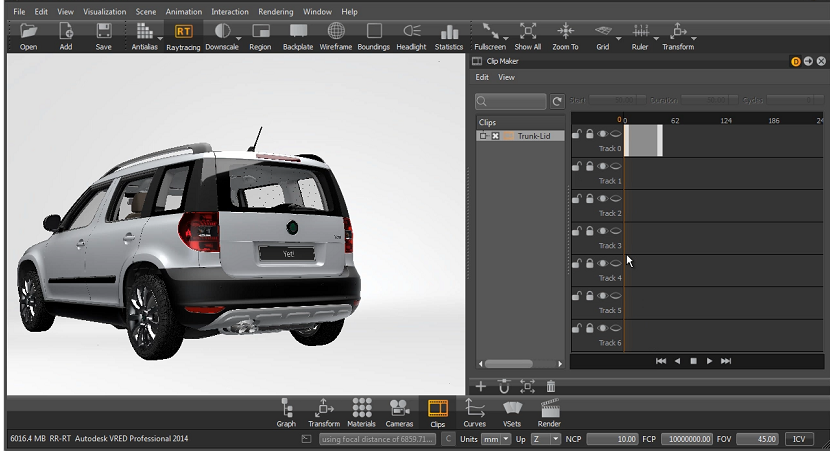Click the trash delete icon
This screenshot has width=830, height=452.
tap(551, 386)
